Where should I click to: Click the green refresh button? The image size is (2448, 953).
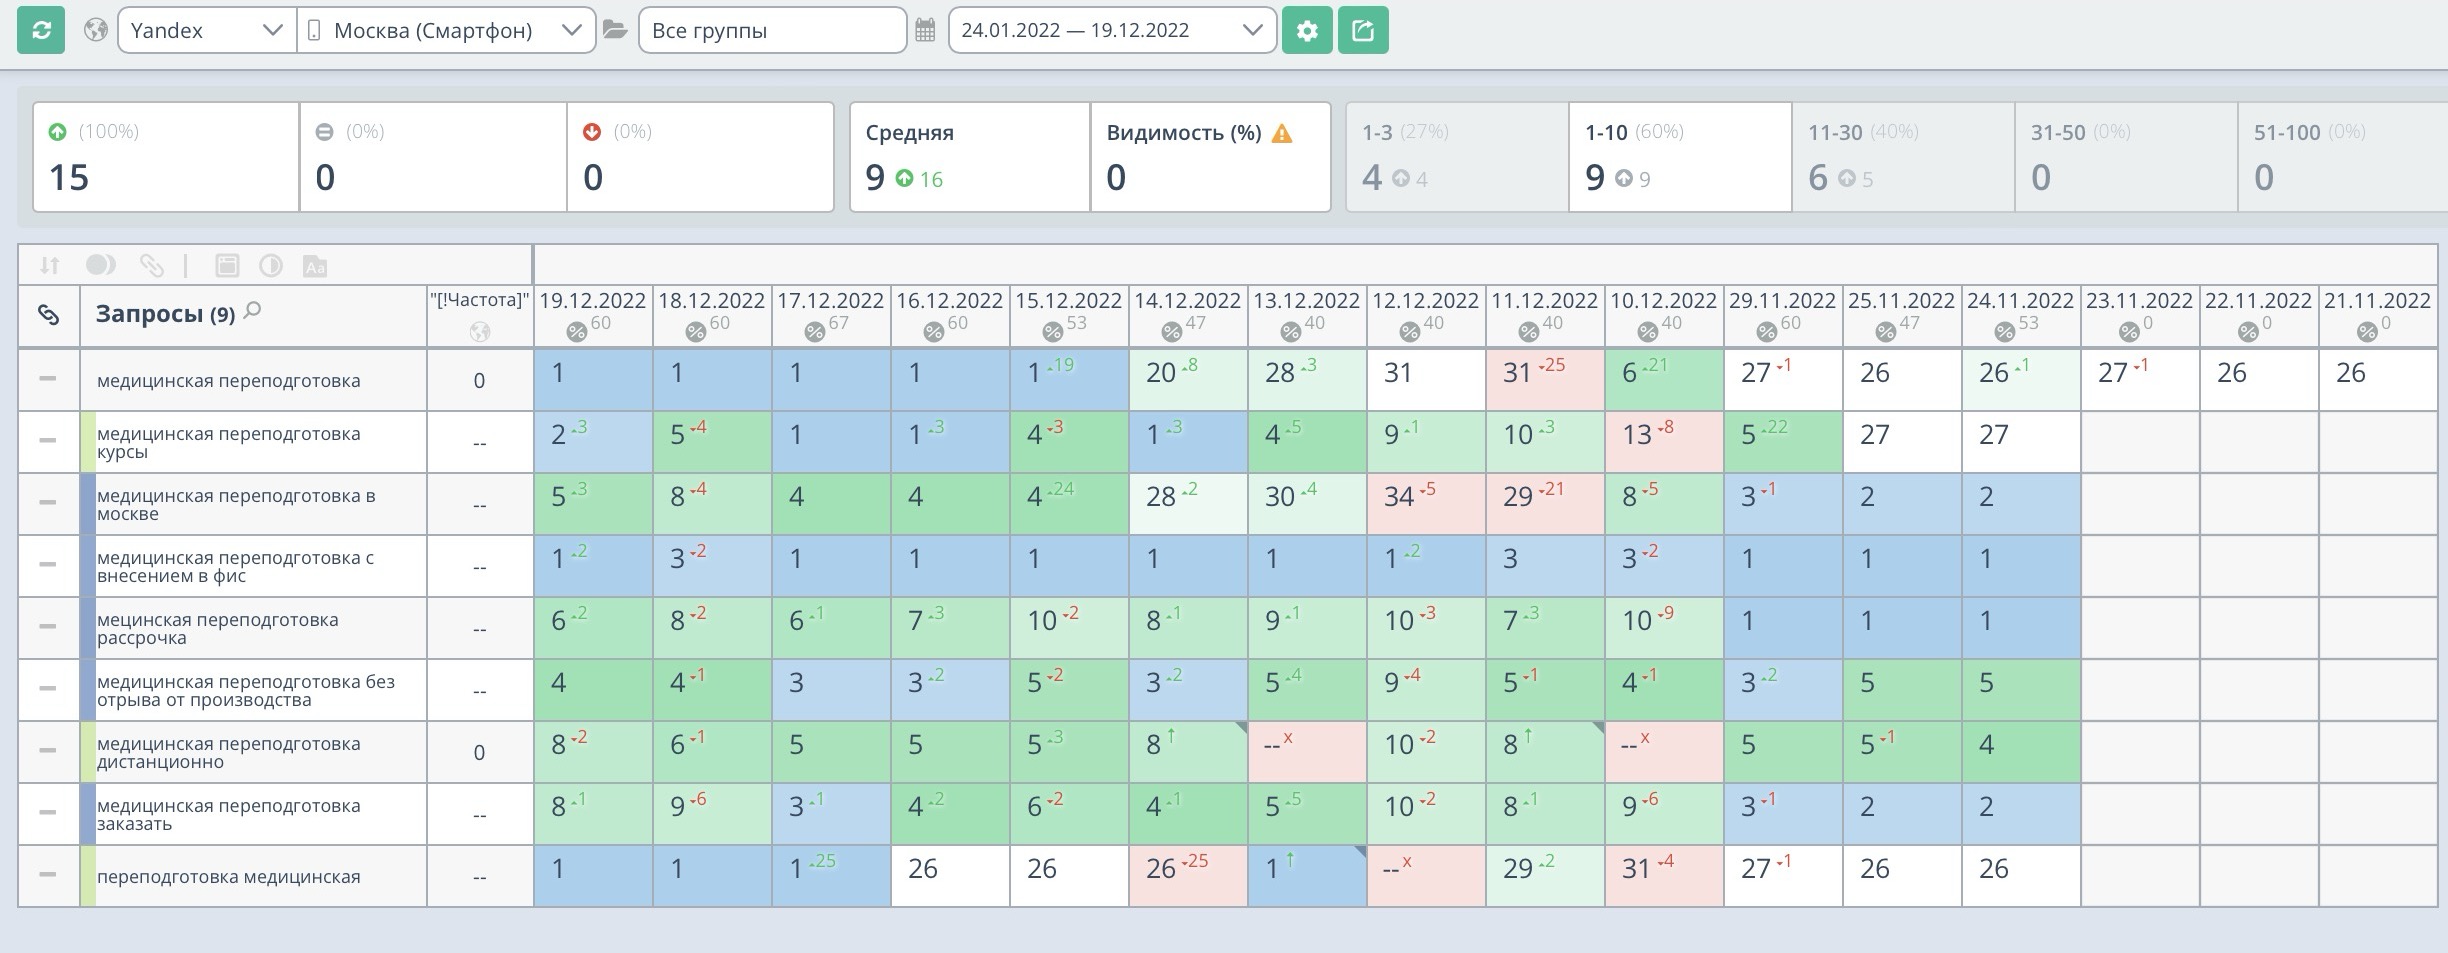(41, 30)
